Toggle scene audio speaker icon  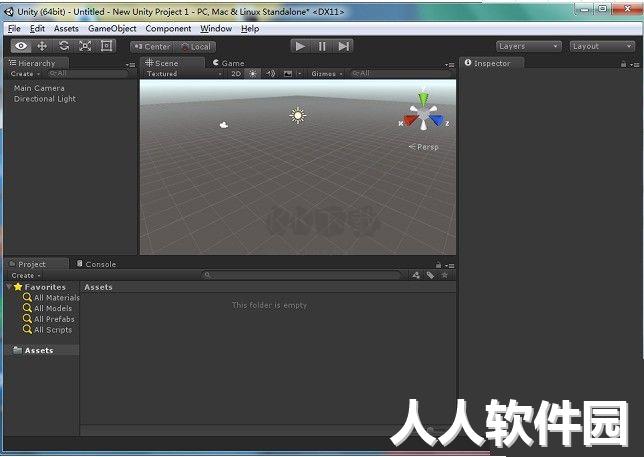point(270,74)
